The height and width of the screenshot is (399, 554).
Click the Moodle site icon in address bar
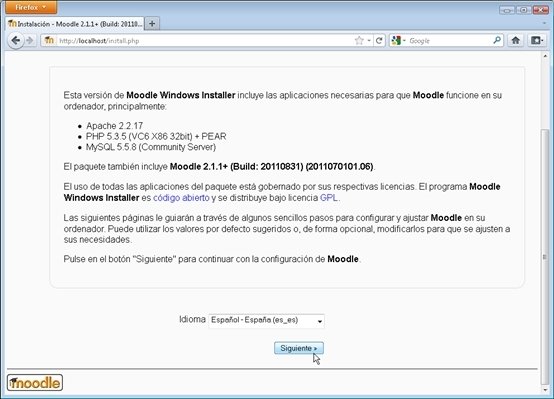coord(49,41)
